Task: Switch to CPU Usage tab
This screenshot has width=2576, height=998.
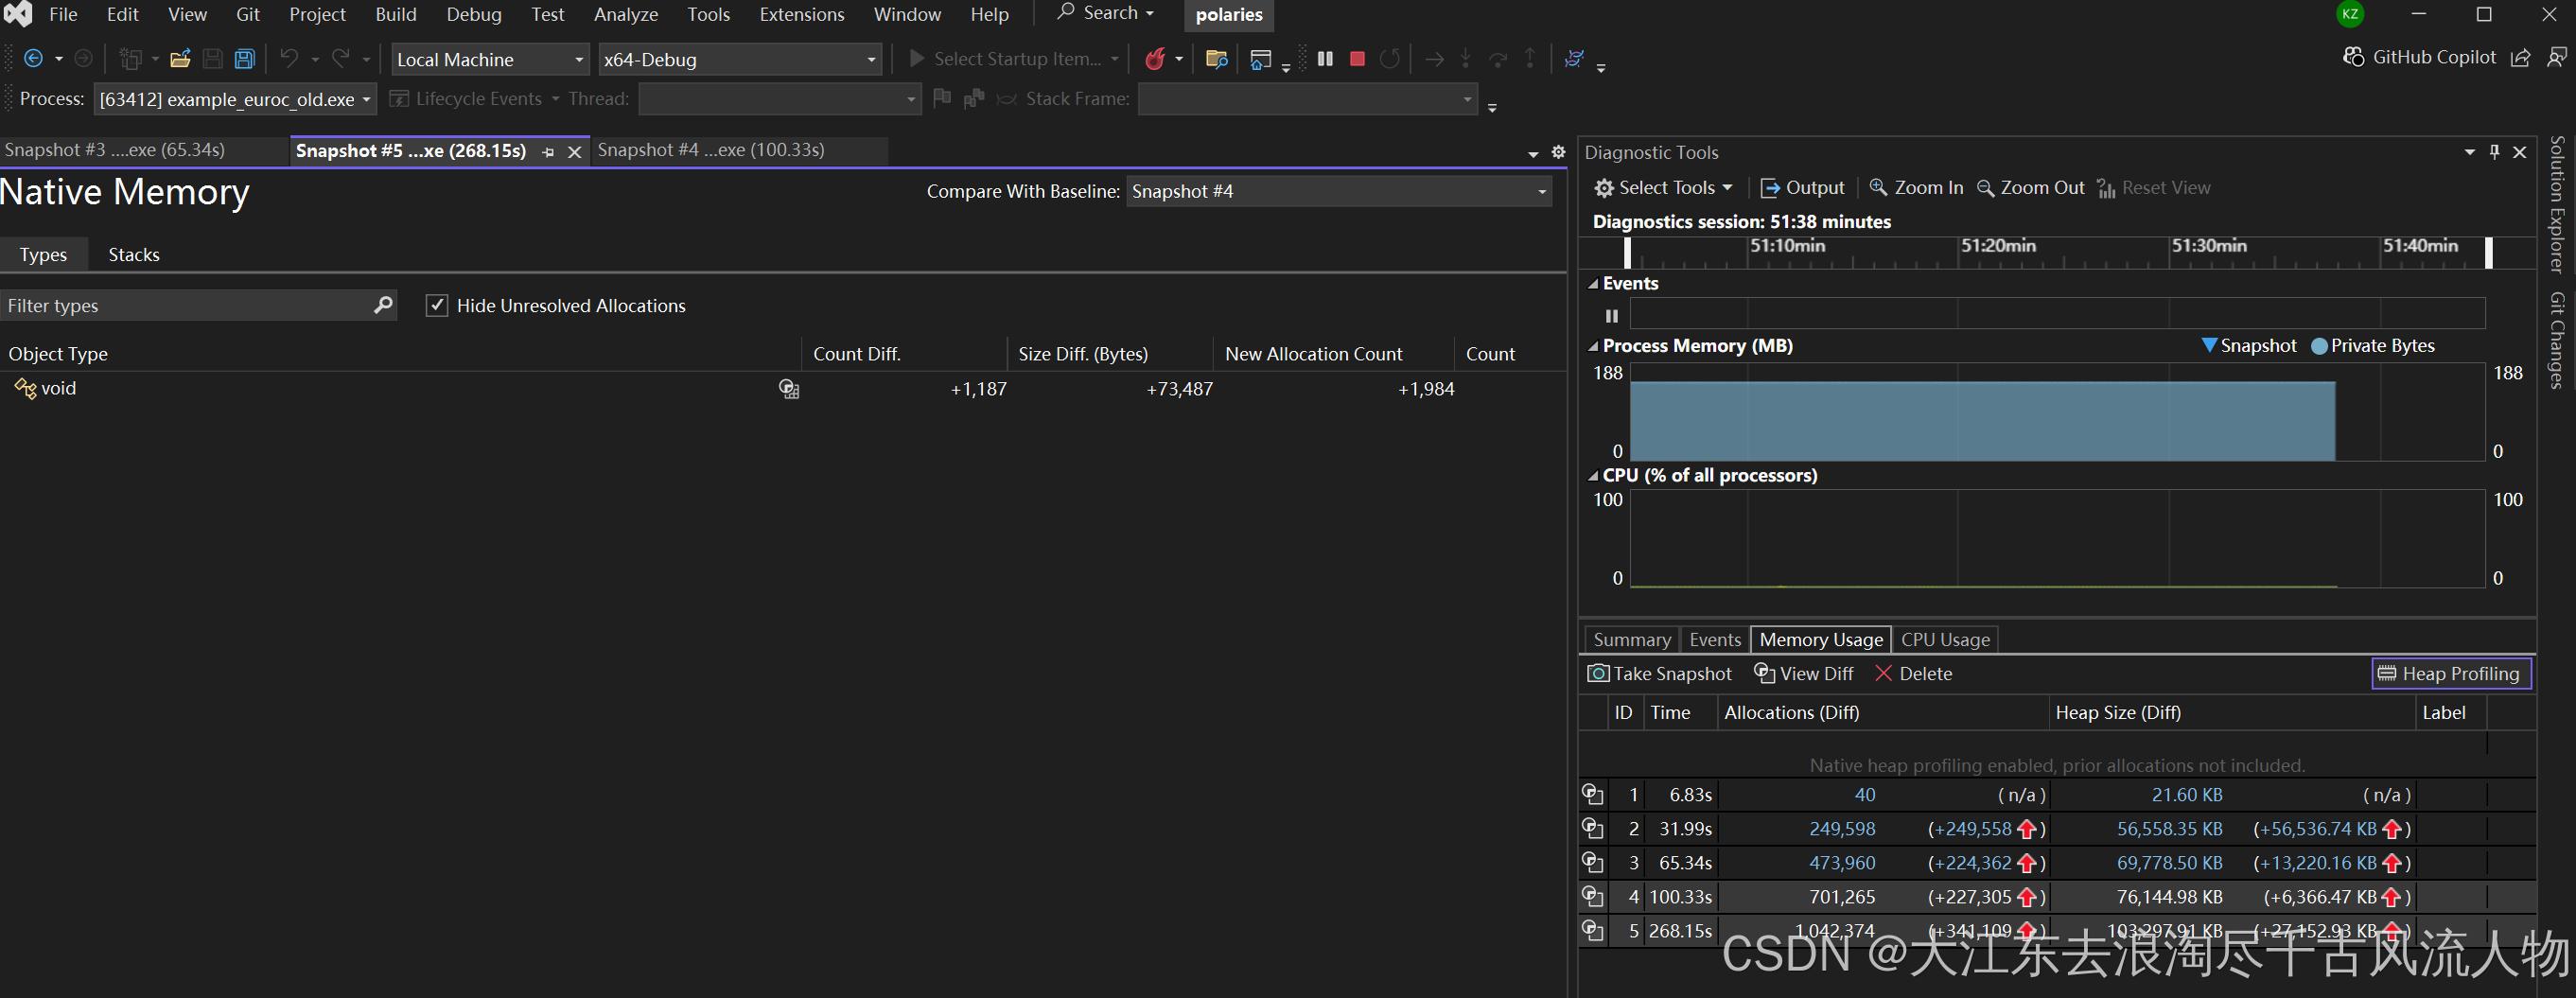Action: 1945,640
